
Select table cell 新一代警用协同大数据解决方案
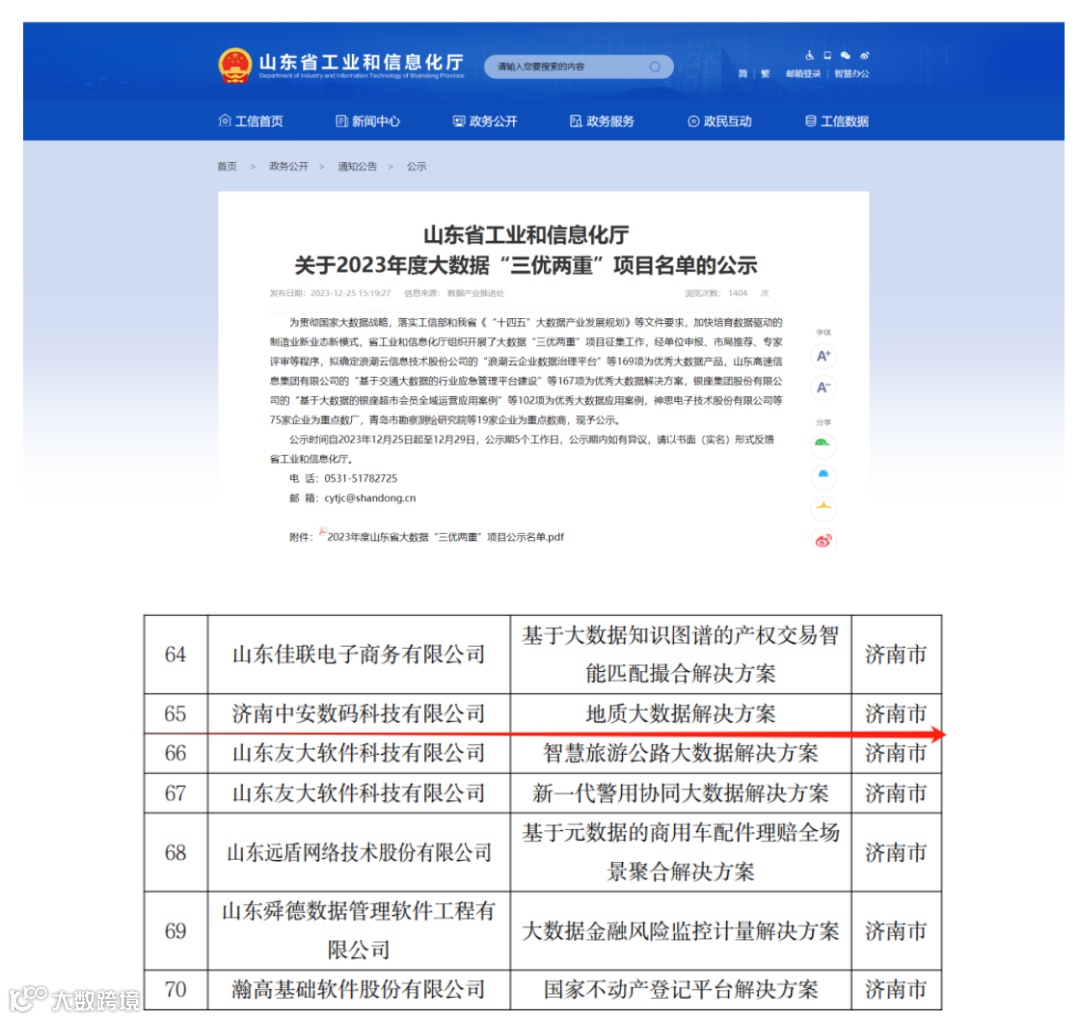click(681, 793)
